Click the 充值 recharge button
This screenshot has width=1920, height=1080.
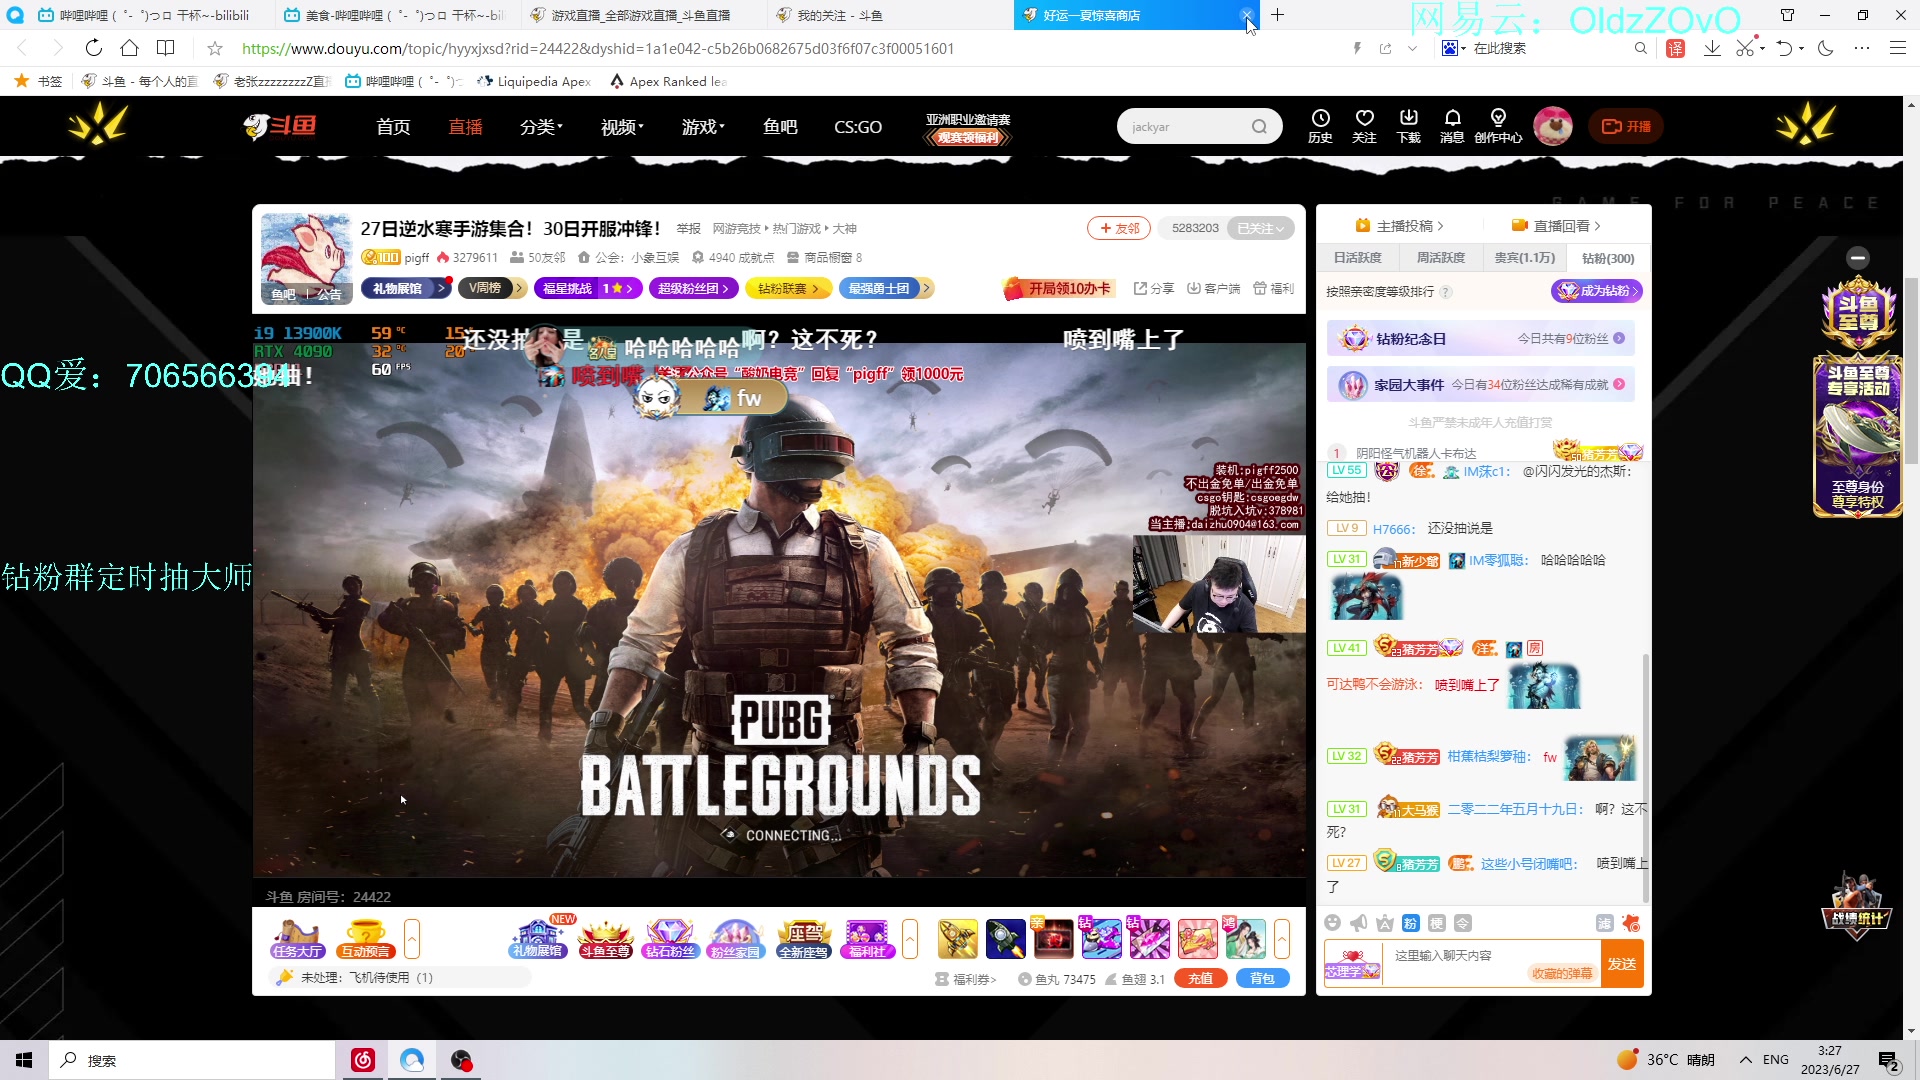1201,979
